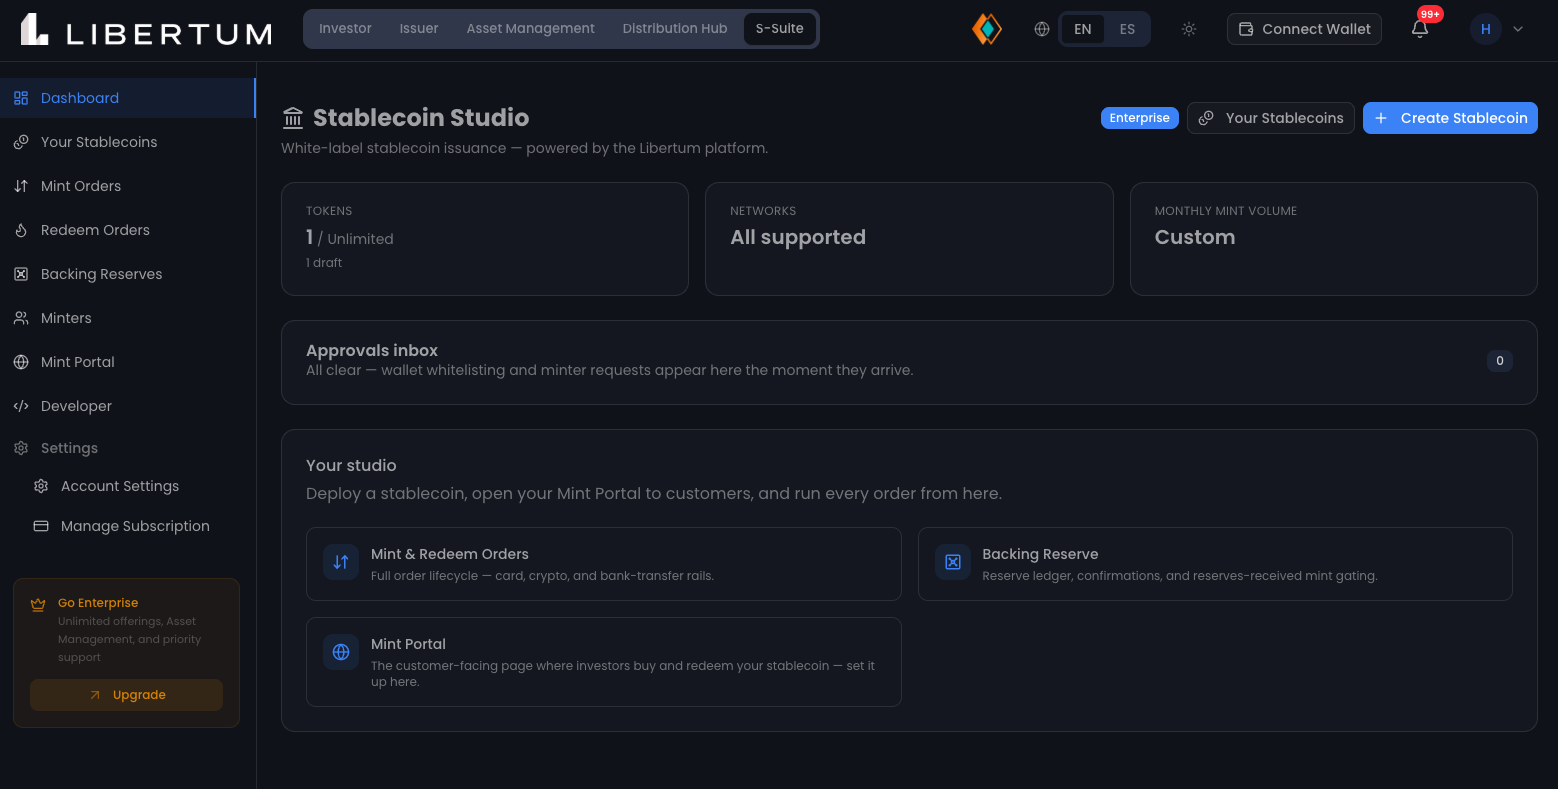Click Backing Reserve card icon
The image size is (1558, 789).
[x=953, y=562]
